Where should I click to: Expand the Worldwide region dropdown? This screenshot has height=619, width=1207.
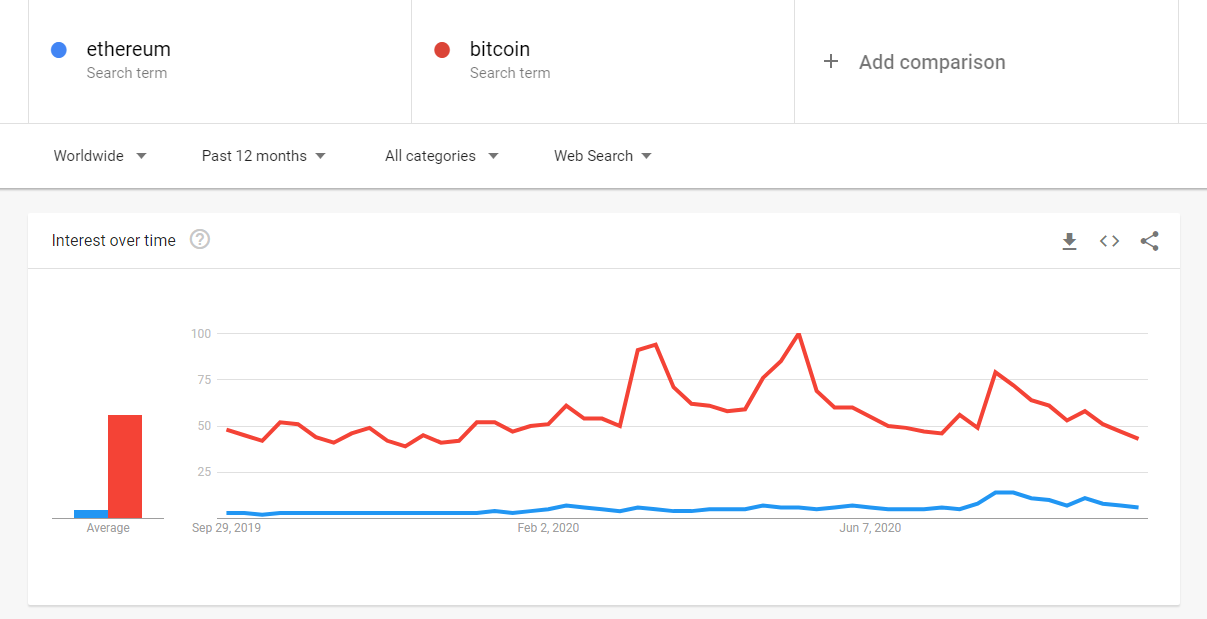[100, 156]
